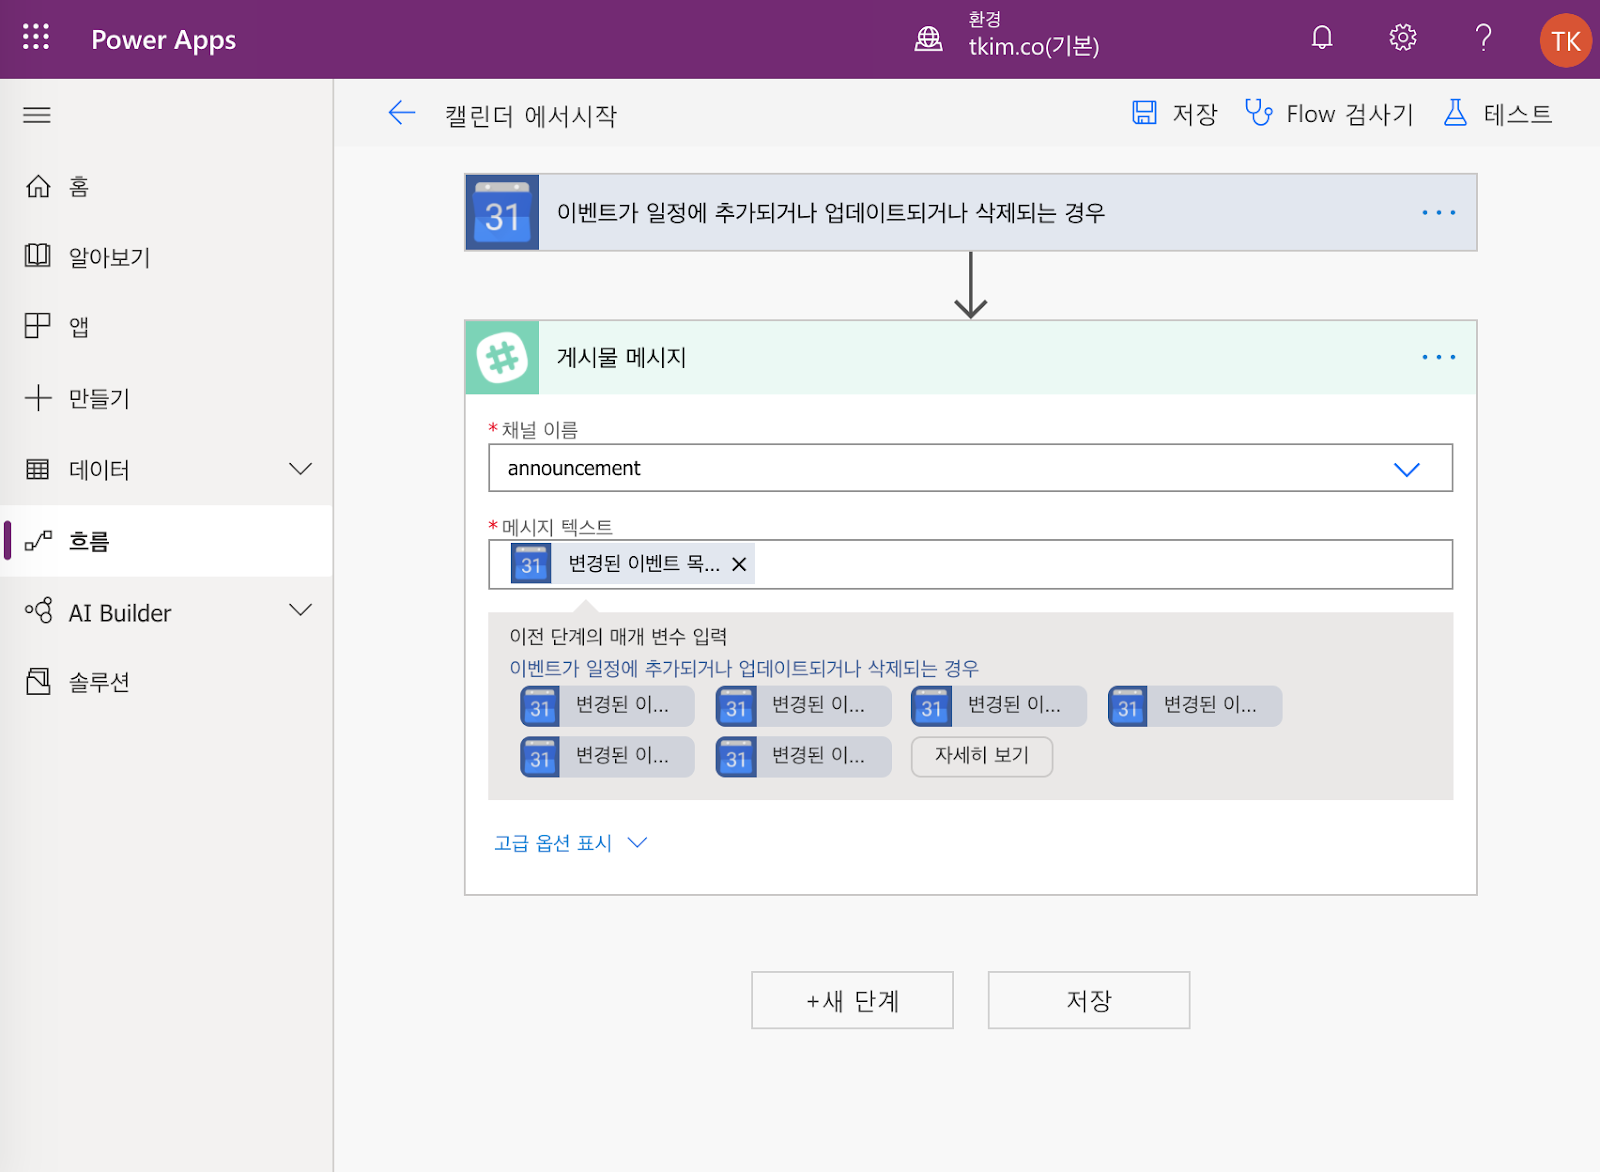
Task: Open the 게시물 메시지 ellipsis menu
Action: click(1439, 357)
